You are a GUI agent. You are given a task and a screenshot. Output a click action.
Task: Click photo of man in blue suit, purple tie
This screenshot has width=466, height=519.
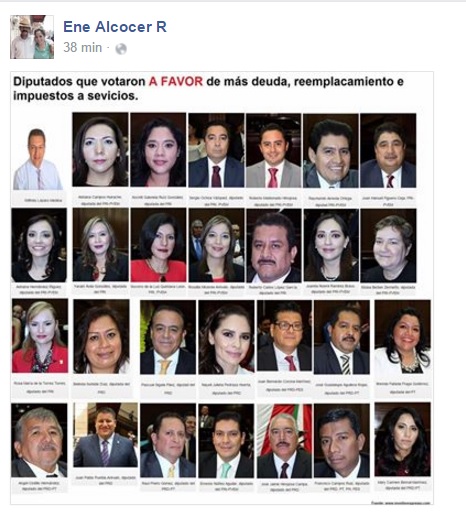105,435
